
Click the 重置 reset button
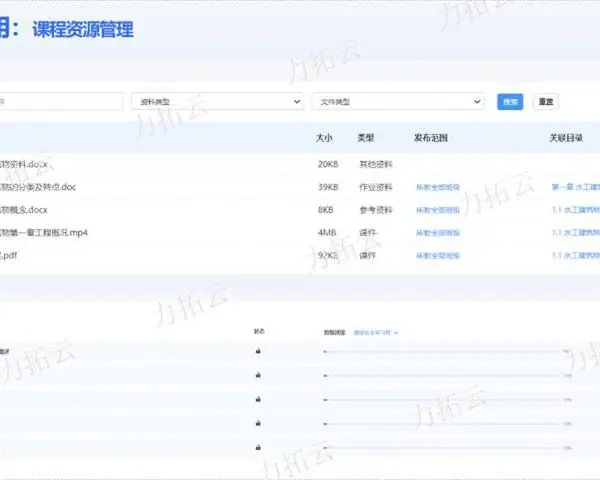coord(546,101)
